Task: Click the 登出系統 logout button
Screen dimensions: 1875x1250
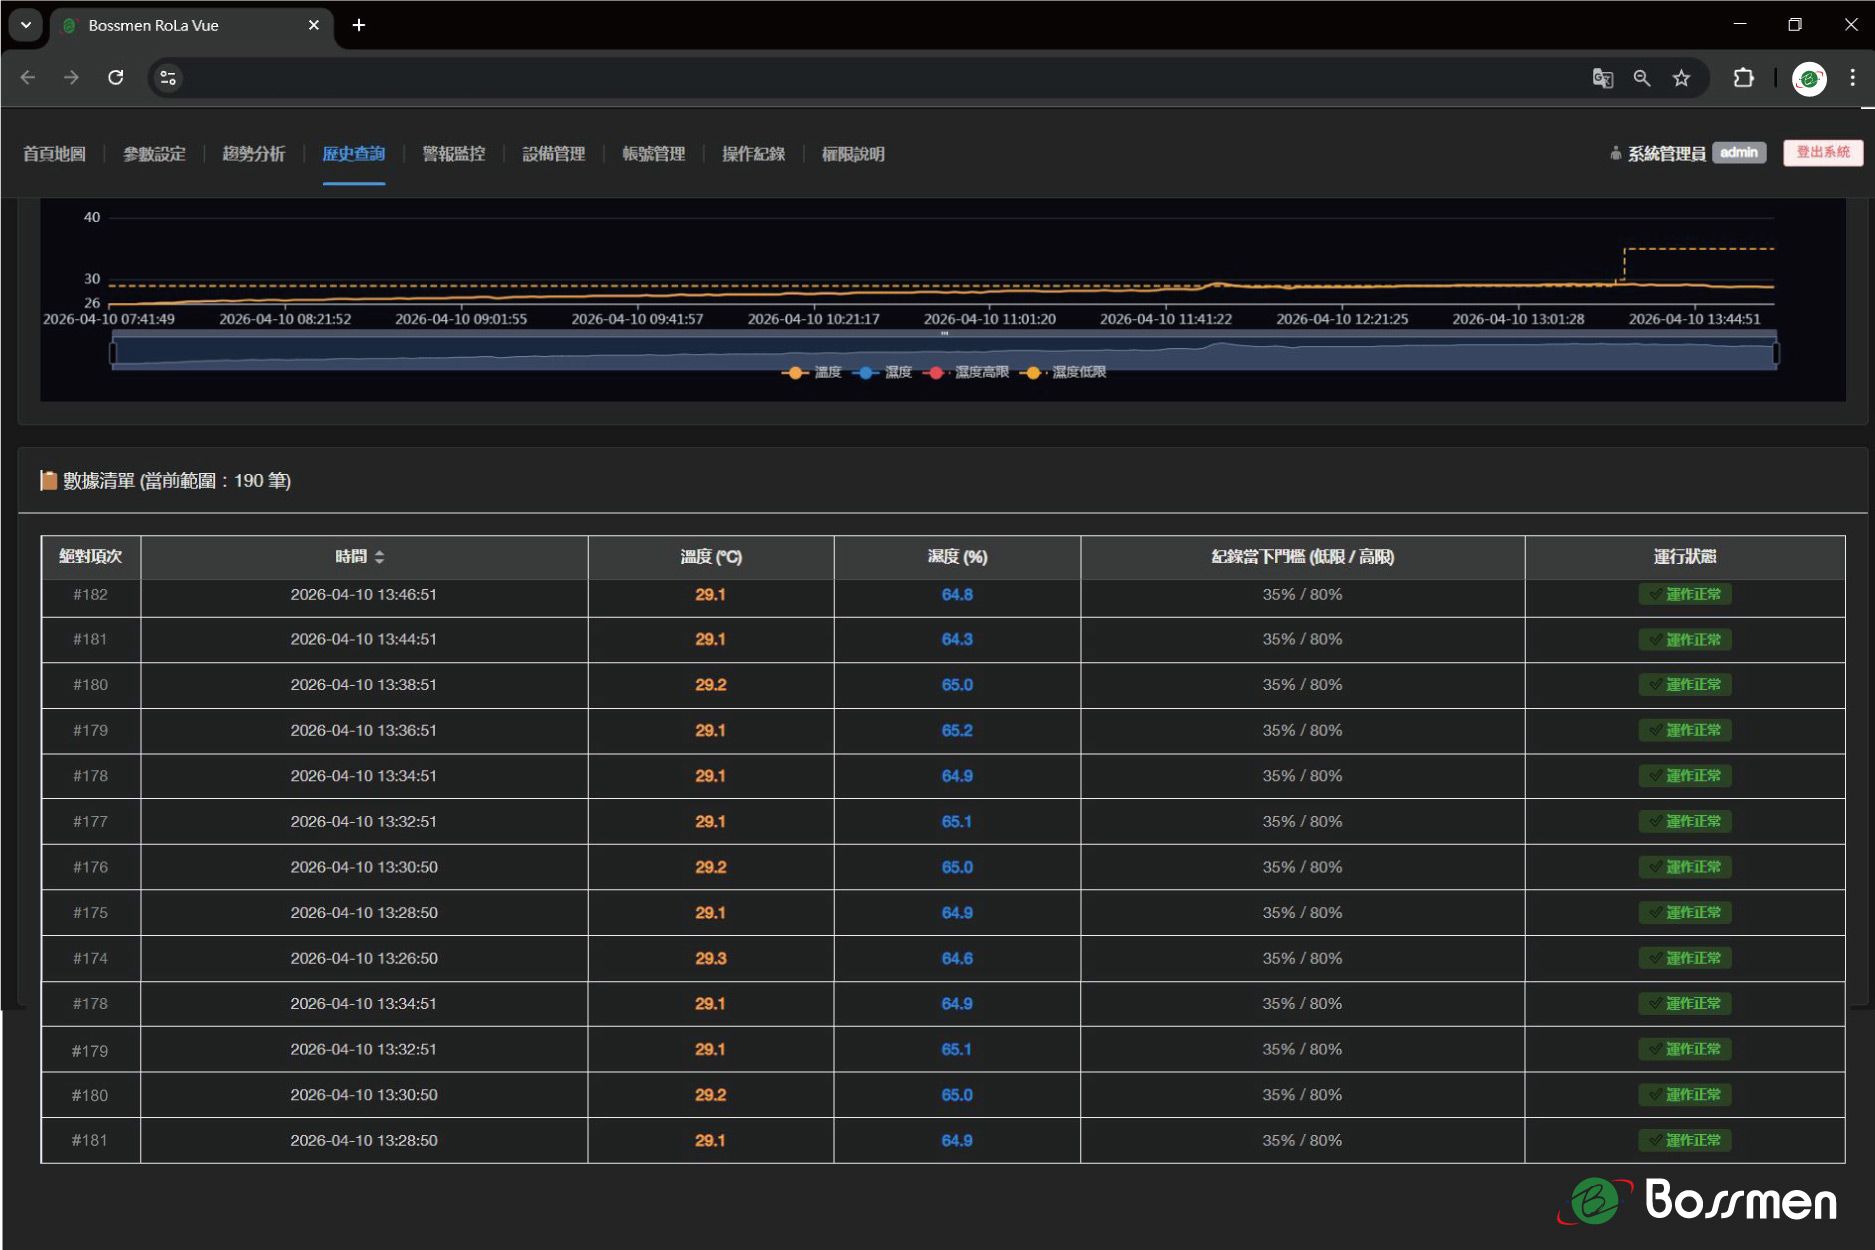Action: [1822, 153]
